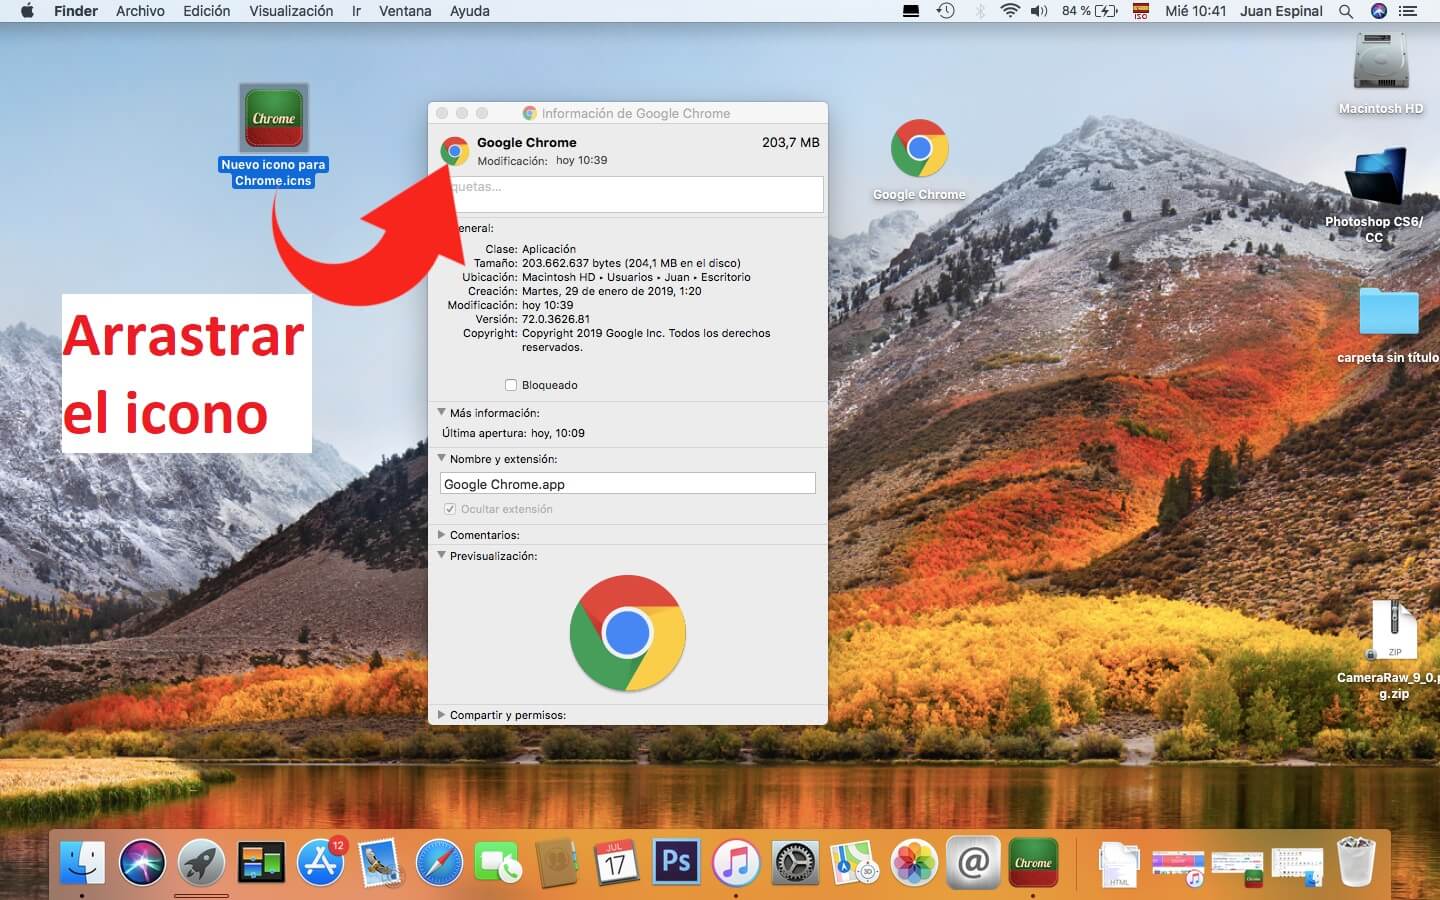The width and height of the screenshot is (1440, 900).
Task: Click the large Chrome preview image
Action: tap(628, 633)
